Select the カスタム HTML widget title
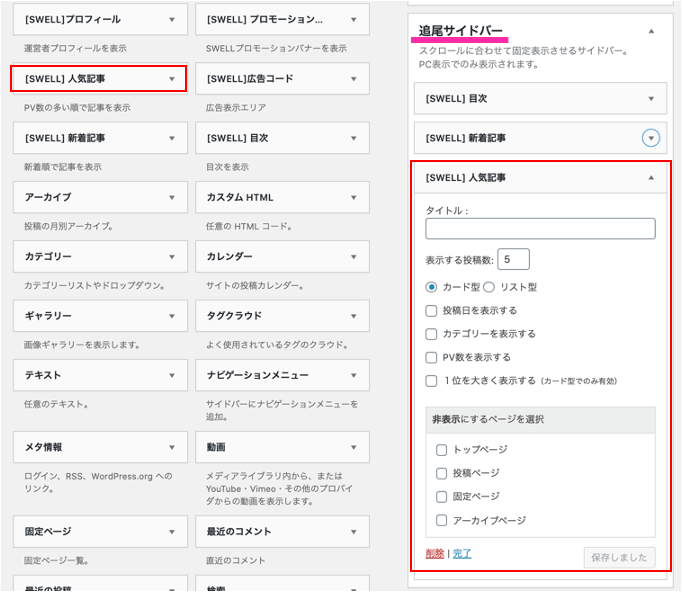 pos(240,197)
